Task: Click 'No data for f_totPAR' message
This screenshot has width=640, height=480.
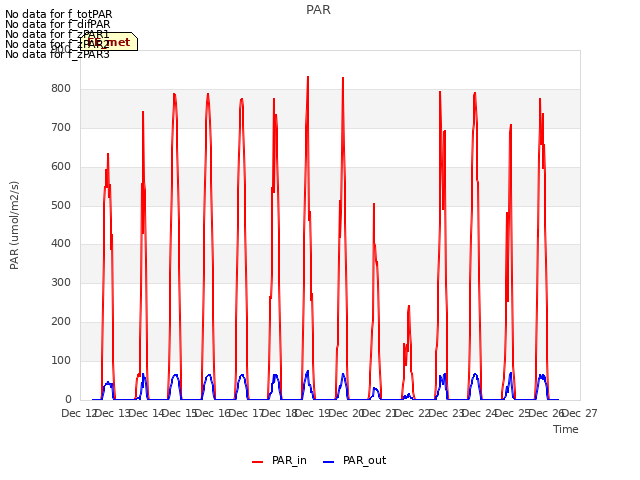Action: coord(58,14)
